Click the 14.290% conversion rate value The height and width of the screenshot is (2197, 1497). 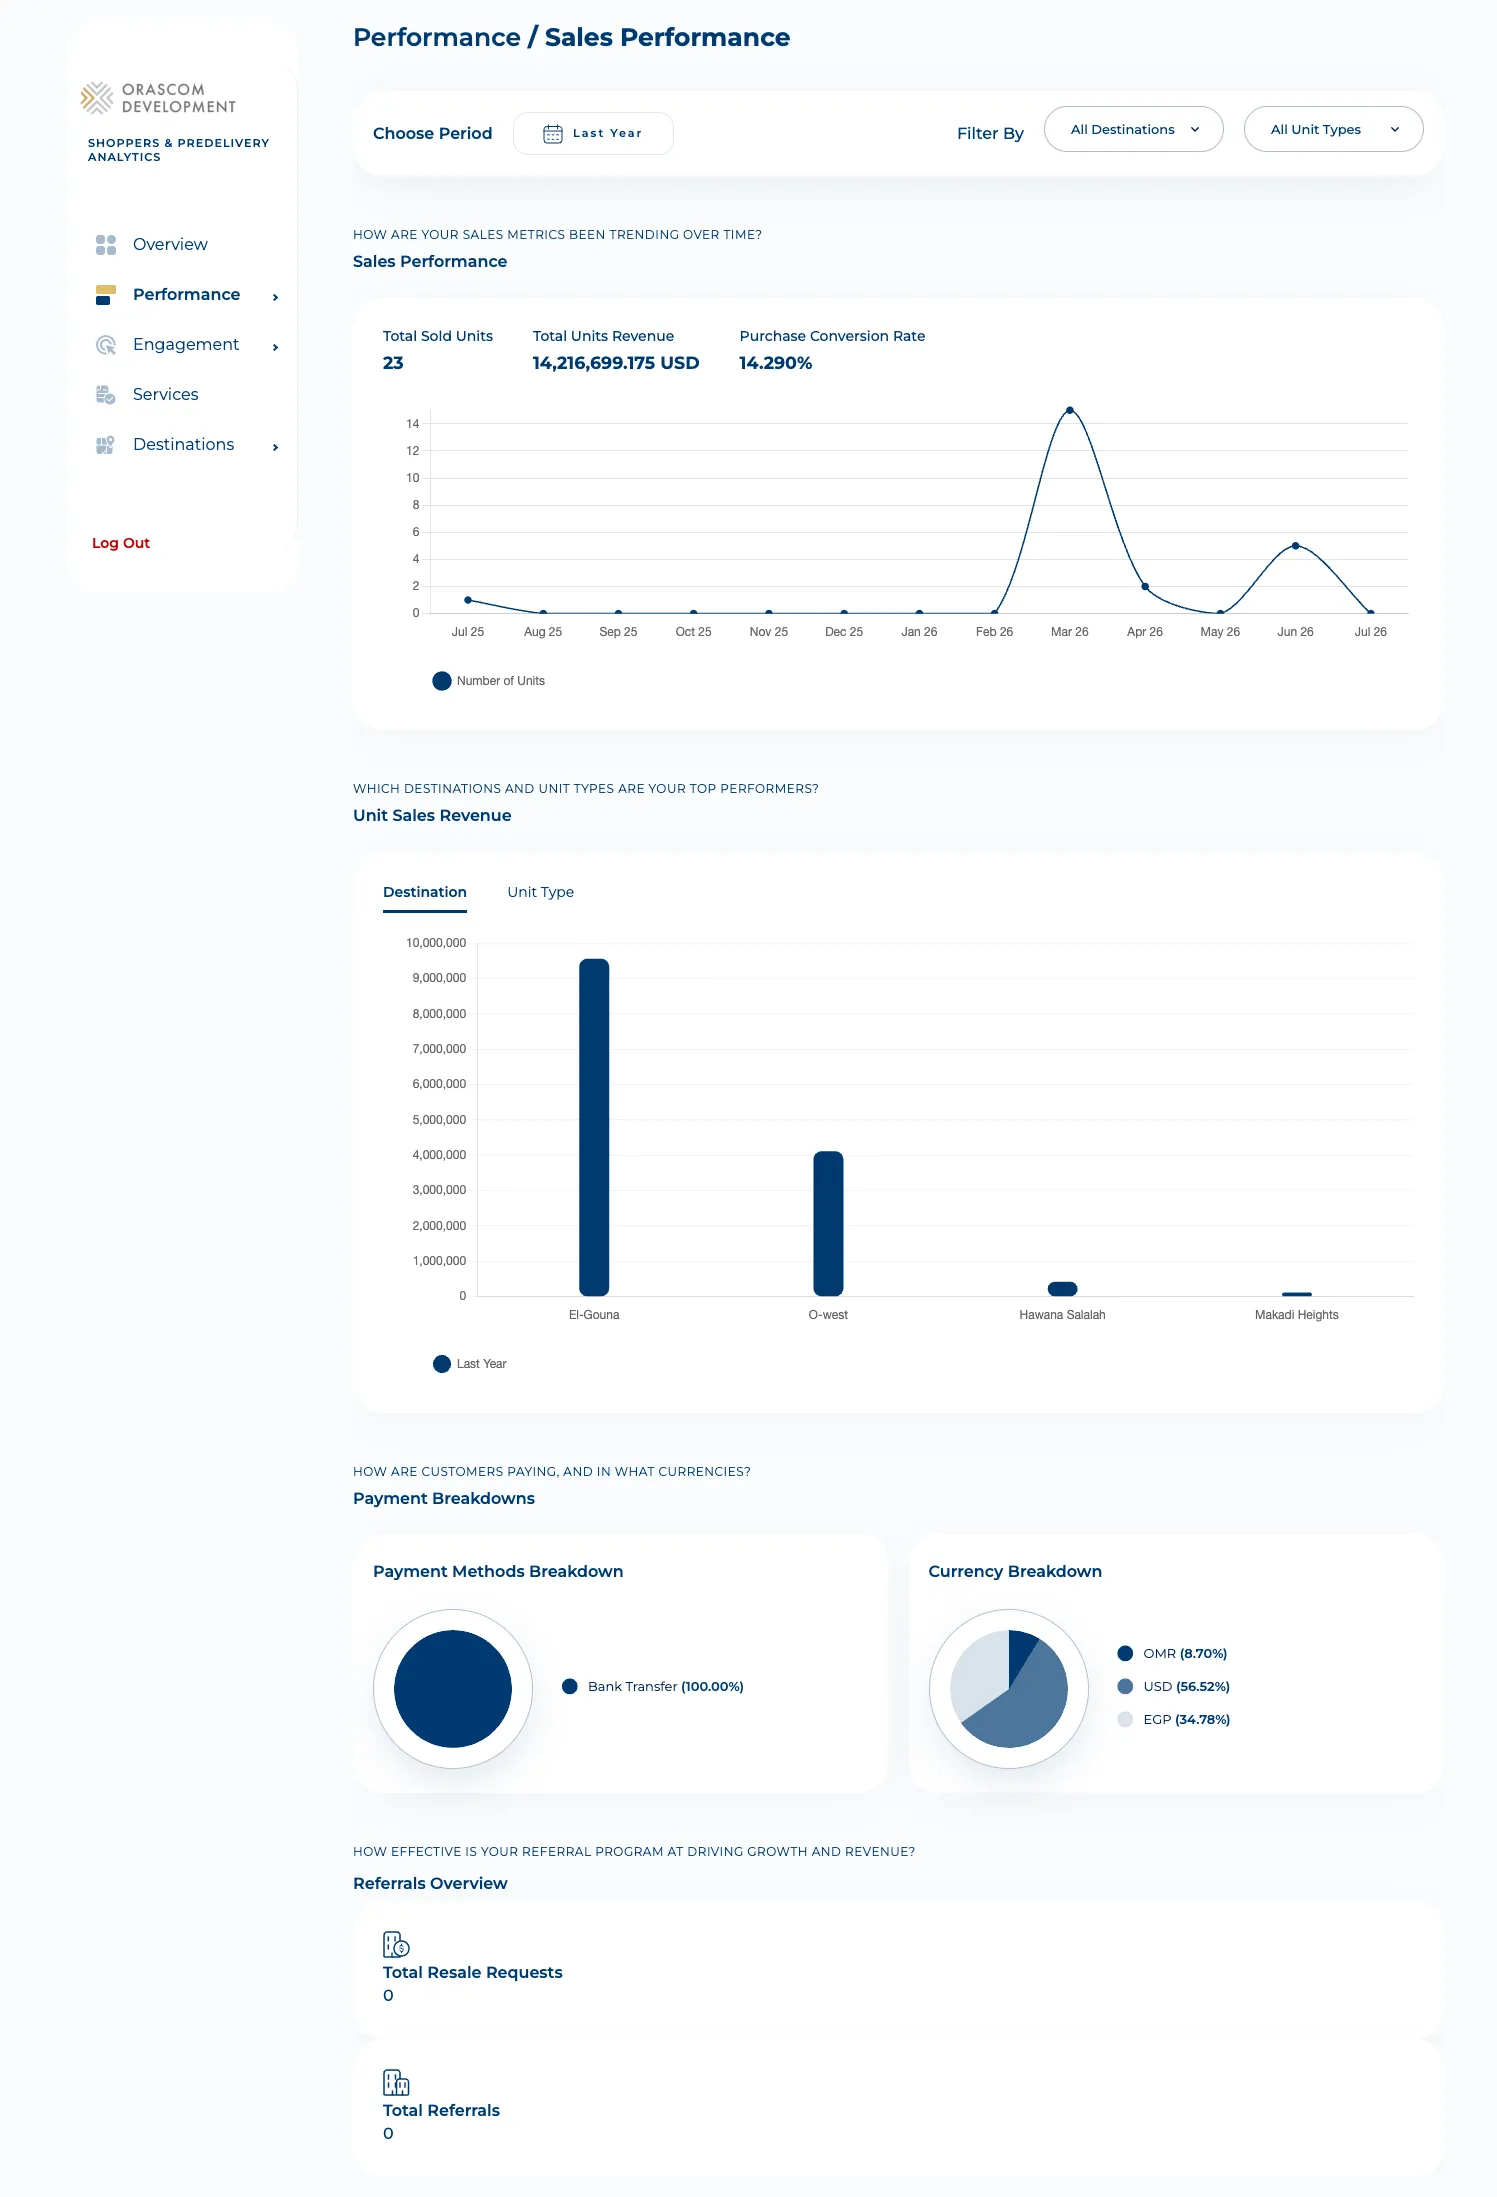[775, 363]
